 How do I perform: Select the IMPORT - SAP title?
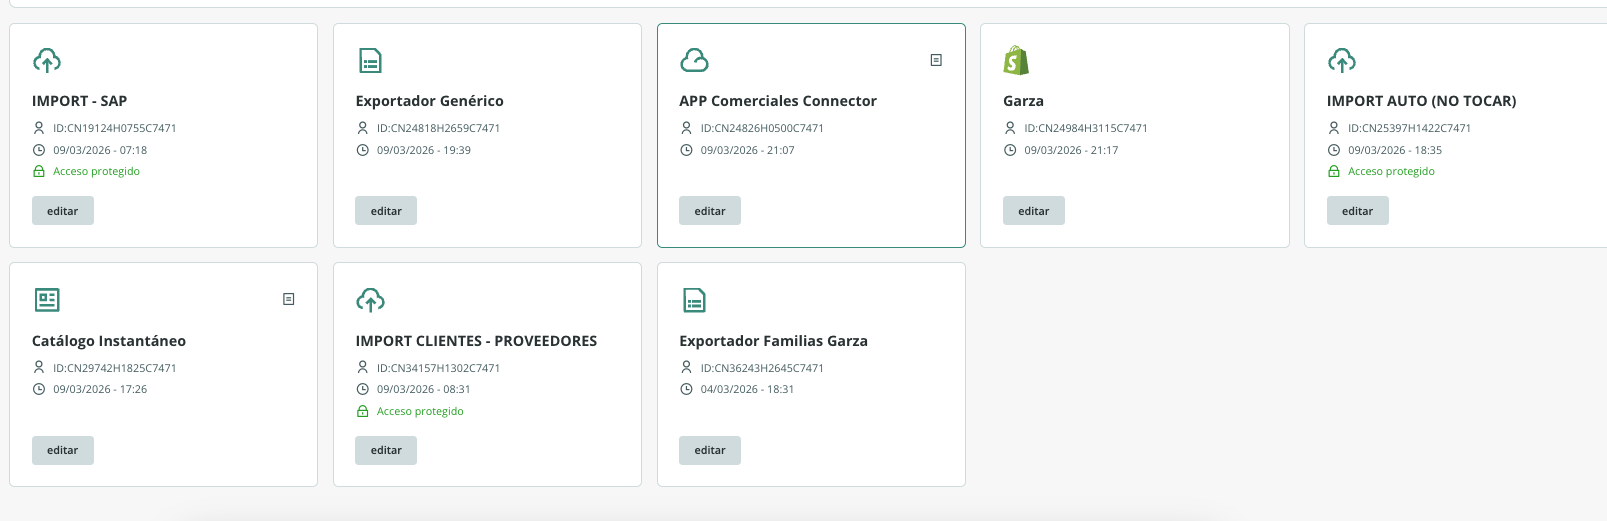[80, 101]
